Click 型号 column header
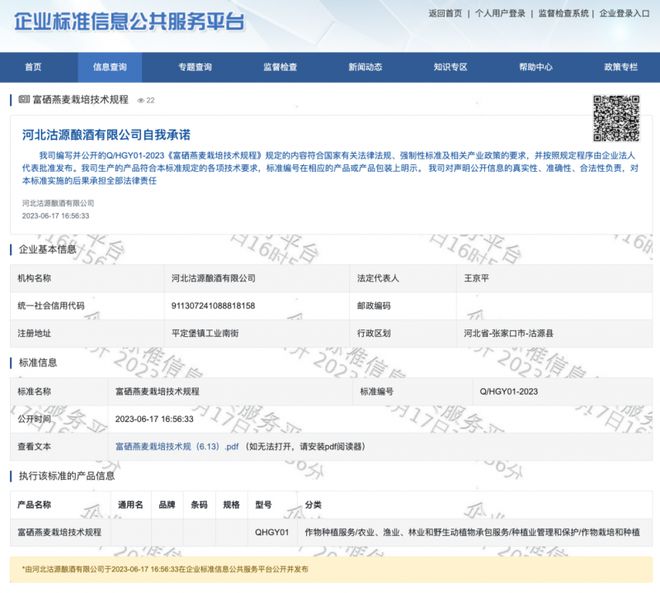The image size is (660, 593). pos(263,505)
